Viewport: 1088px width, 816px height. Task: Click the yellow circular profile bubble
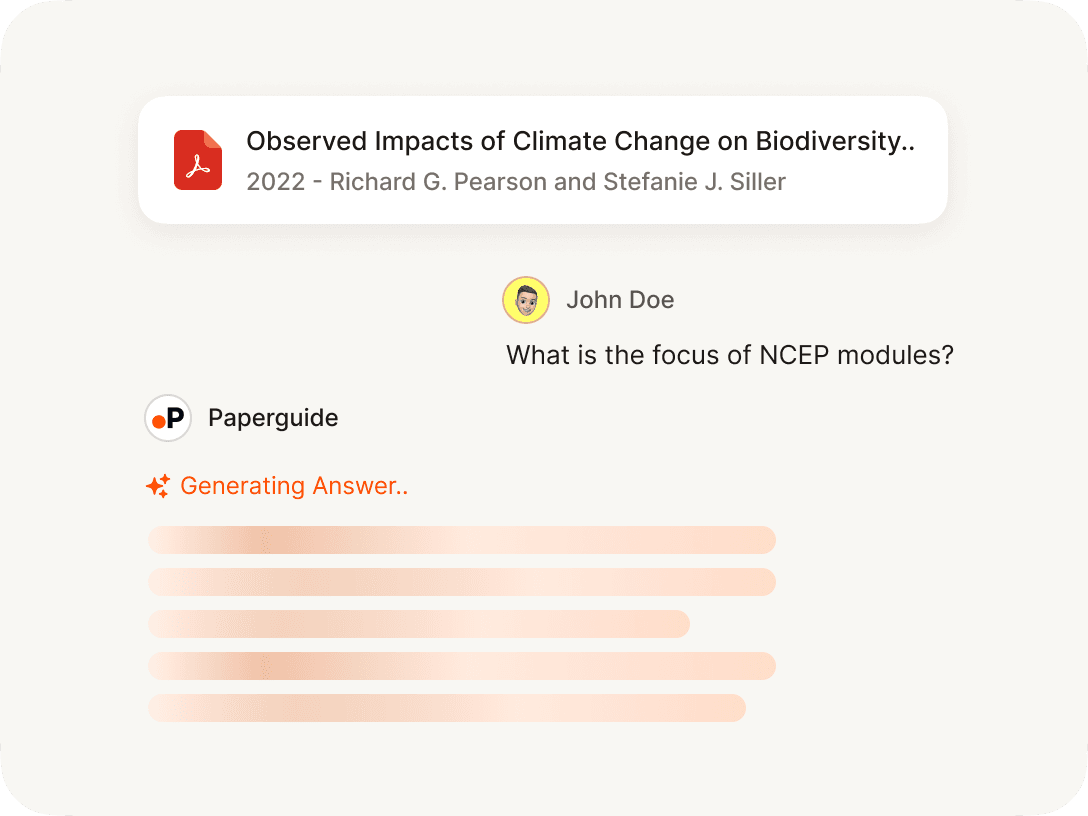pyautogui.click(x=526, y=300)
